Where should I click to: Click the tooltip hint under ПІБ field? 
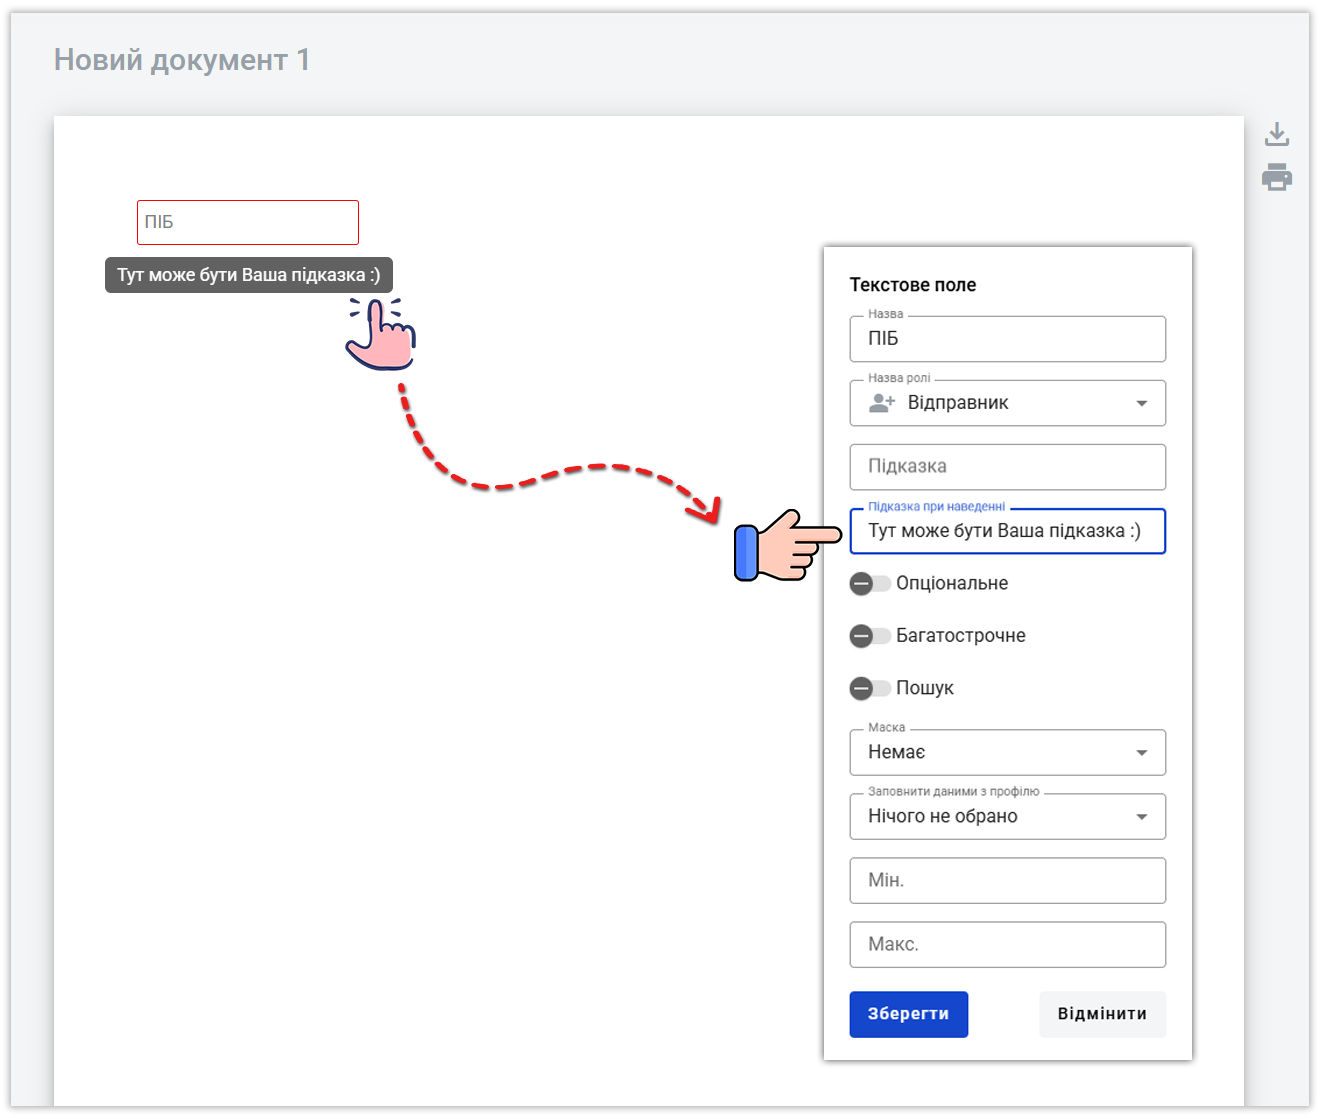[249, 275]
